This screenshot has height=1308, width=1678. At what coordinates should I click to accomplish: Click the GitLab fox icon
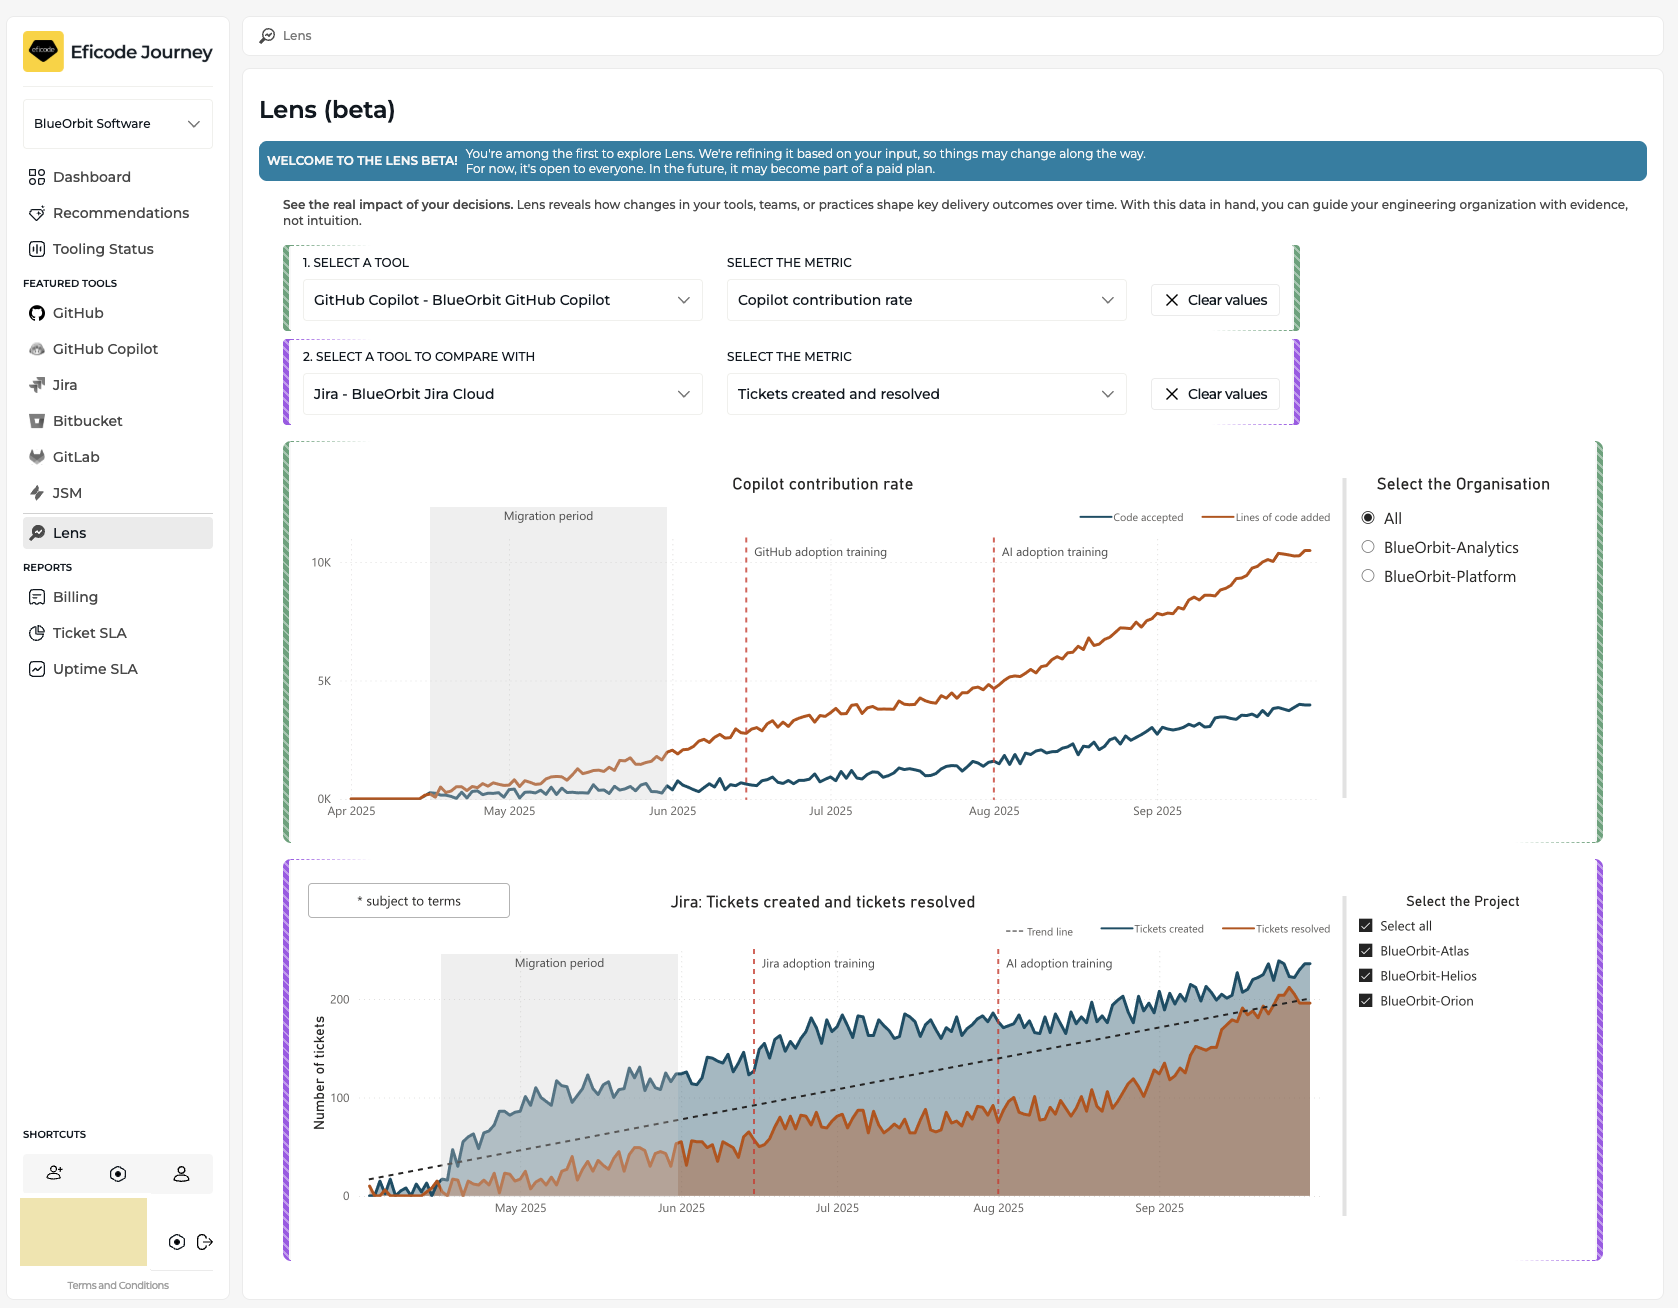pyautogui.click(x=37, y=457)
